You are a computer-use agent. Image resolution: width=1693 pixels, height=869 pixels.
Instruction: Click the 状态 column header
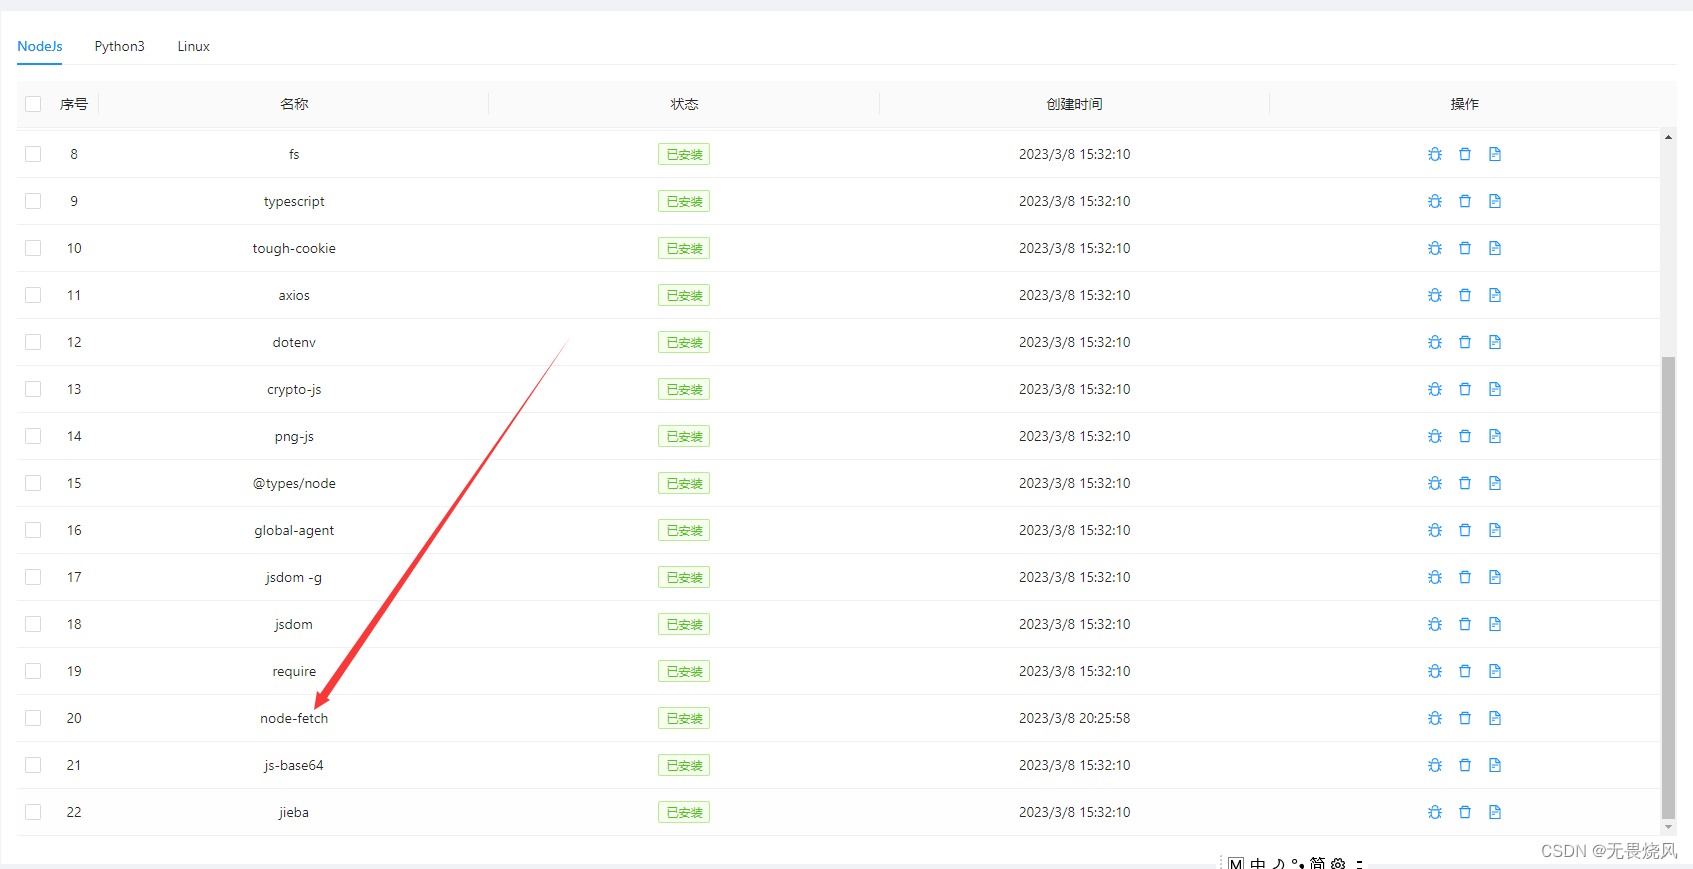[x=684, y=104]
